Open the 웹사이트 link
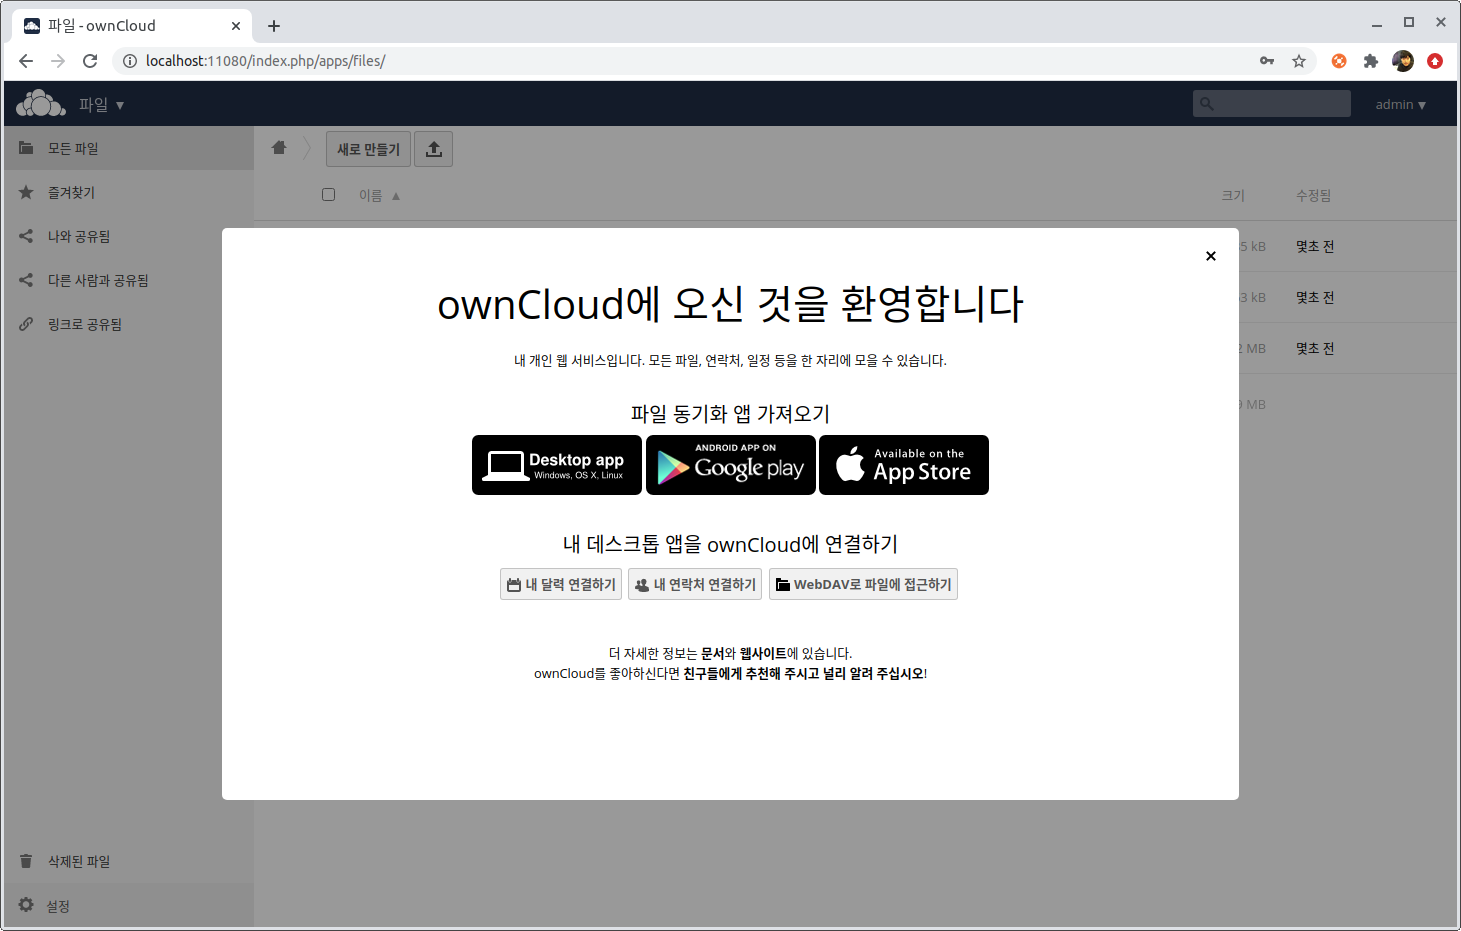 click(x=763, y=653)
